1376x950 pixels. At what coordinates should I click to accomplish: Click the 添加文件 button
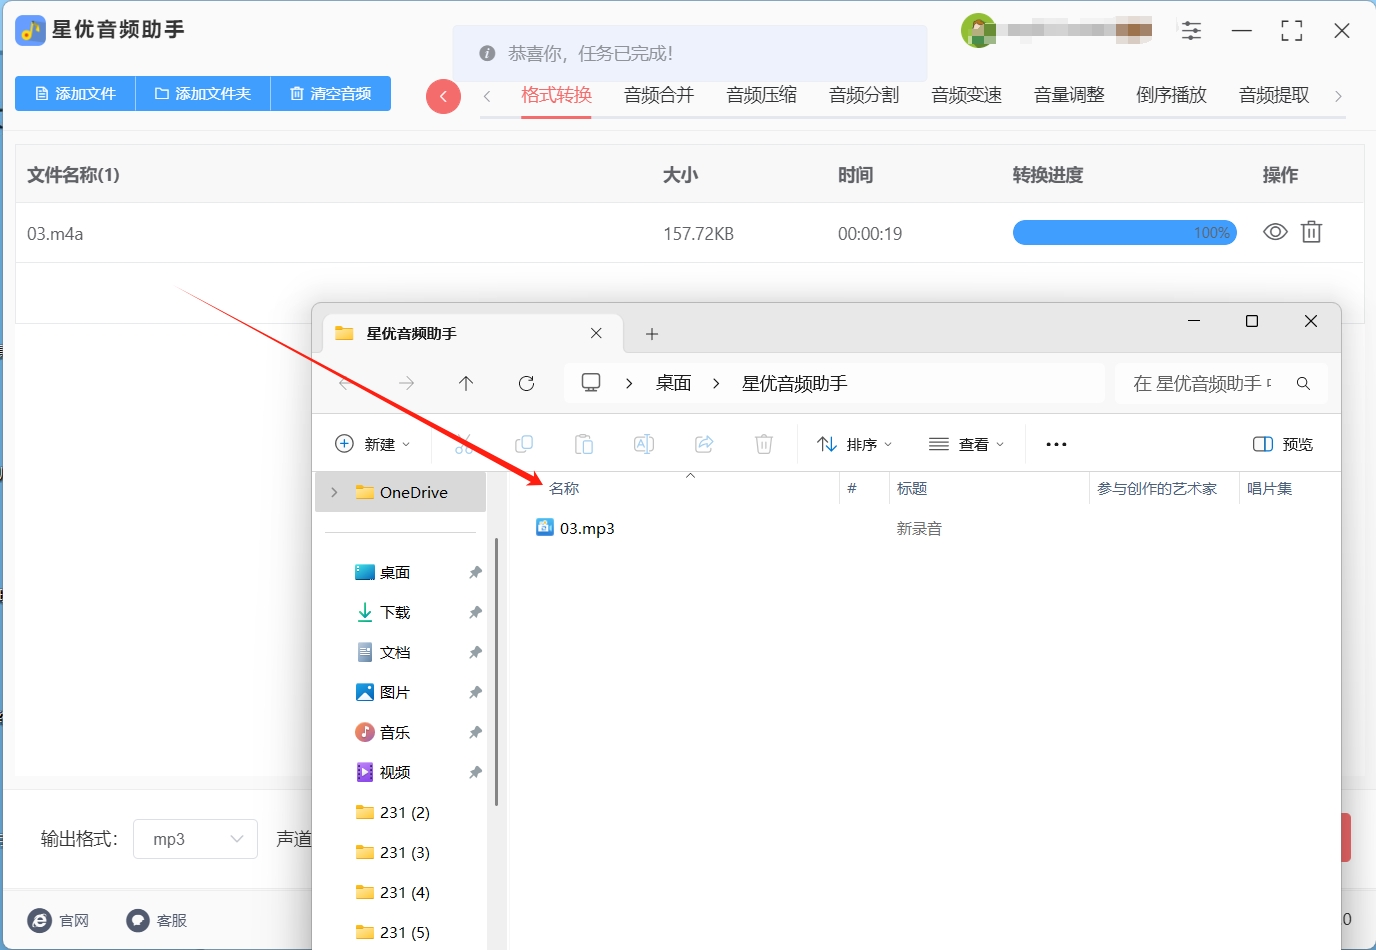pyautogui.click(x=75, y=94)
